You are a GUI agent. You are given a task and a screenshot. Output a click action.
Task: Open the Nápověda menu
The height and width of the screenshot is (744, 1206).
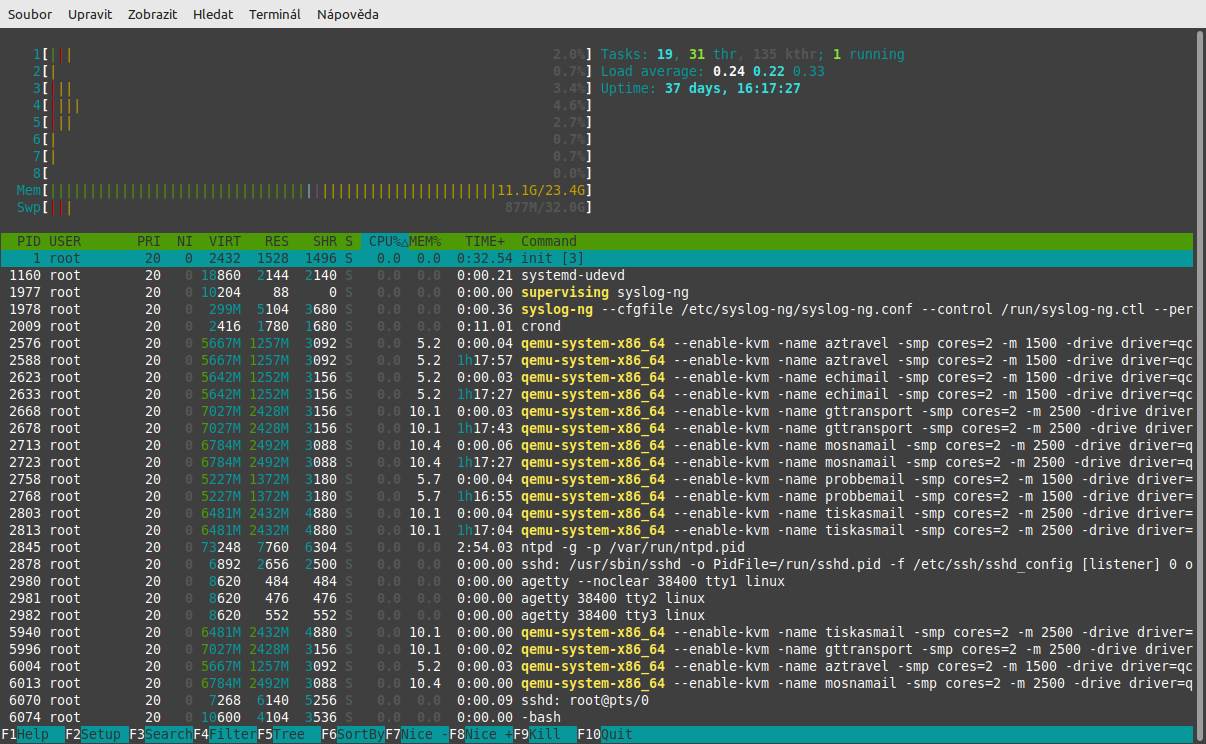click(x=347, y=14)
